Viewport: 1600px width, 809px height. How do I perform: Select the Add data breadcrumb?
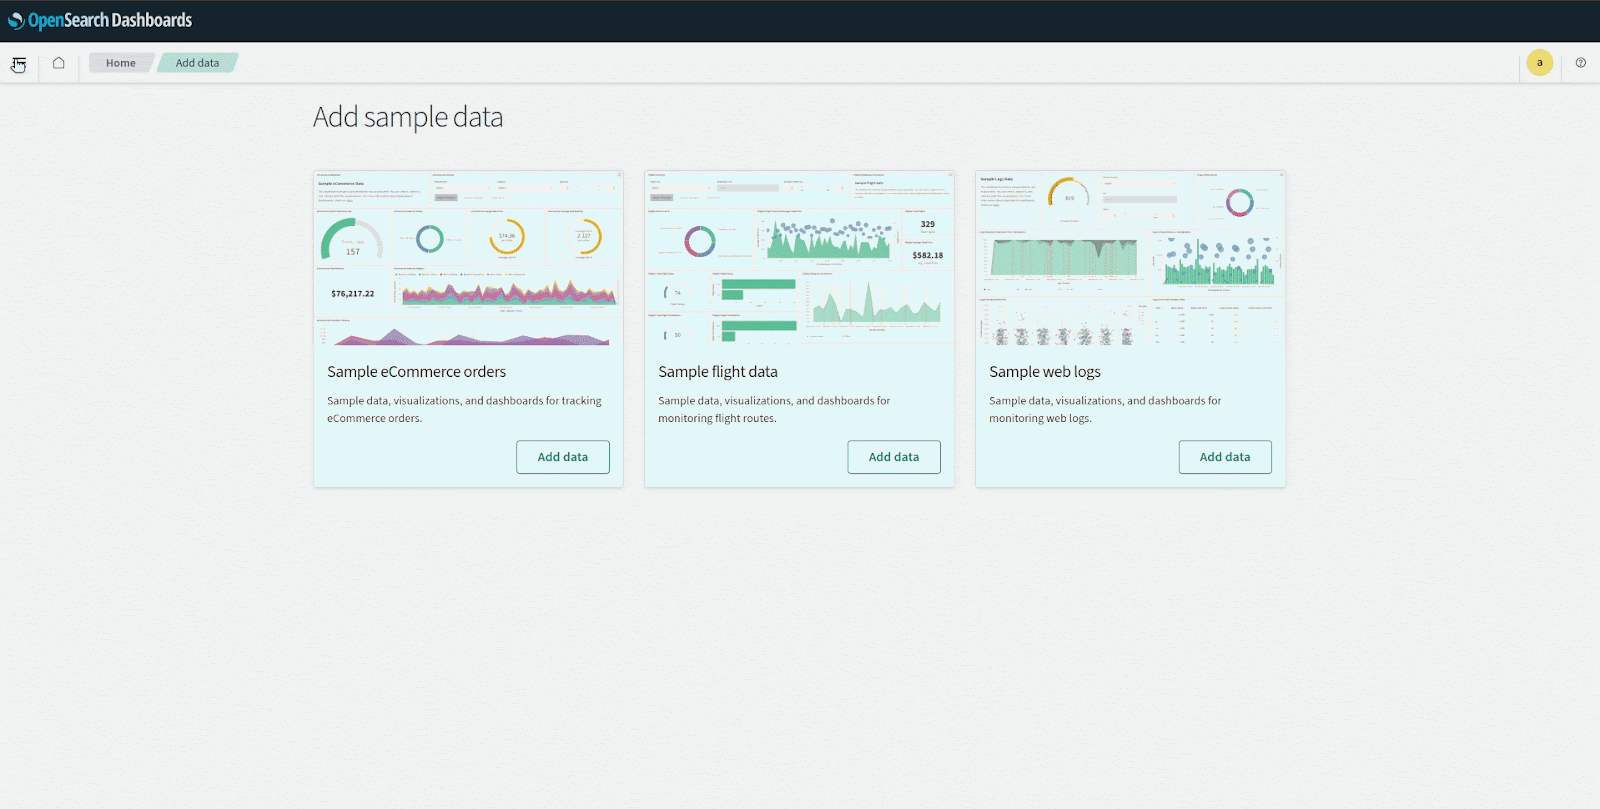click(x=197, y=63)
